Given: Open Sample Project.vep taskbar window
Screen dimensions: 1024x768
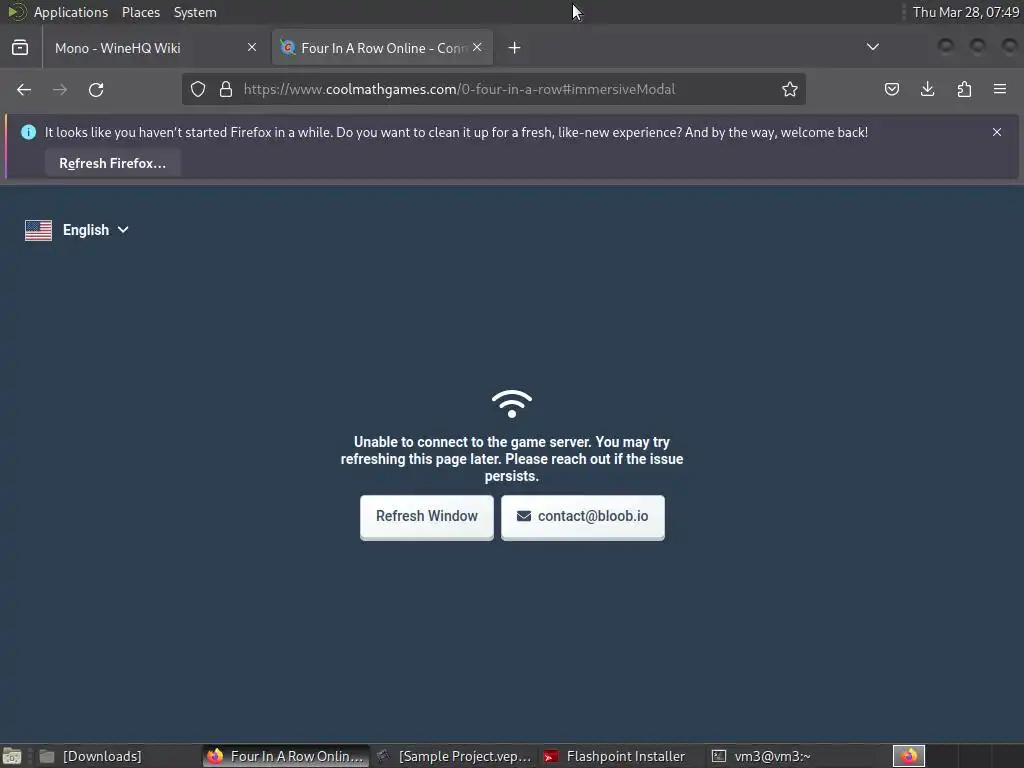Looking at the screenshot, I should 455,756.
